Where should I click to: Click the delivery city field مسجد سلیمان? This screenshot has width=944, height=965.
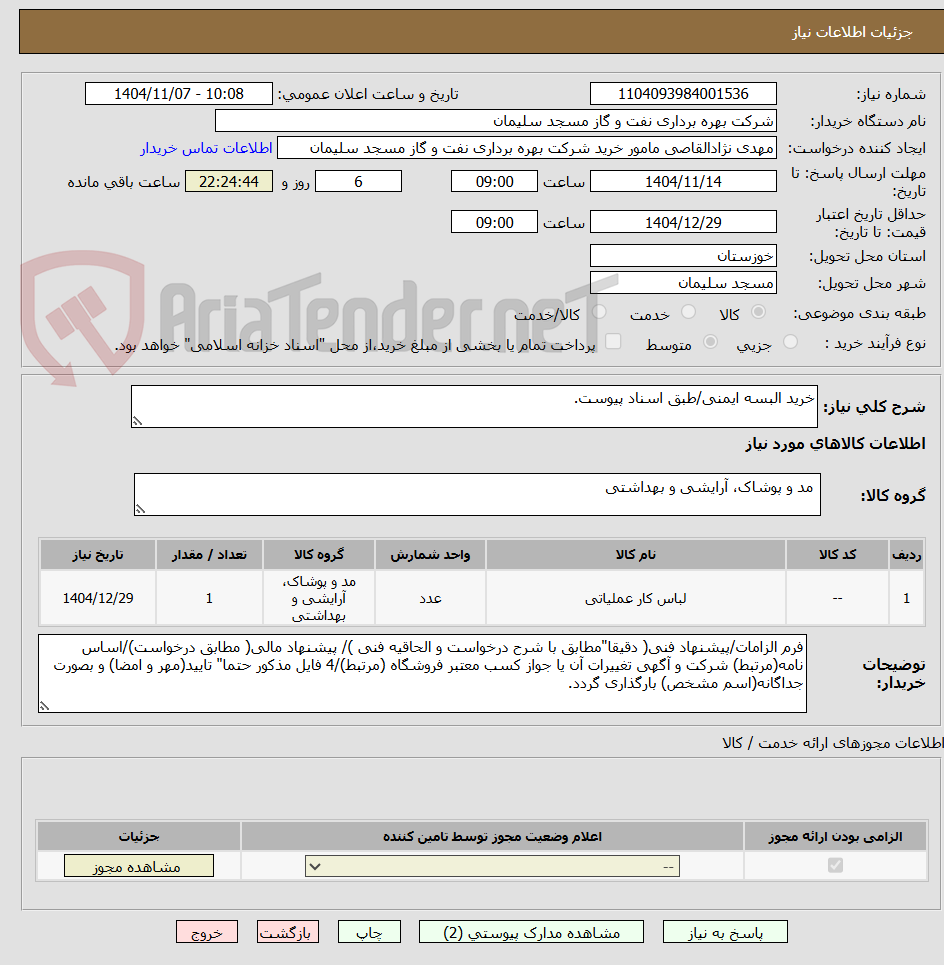pyautogui.click(x=683, y=282)
